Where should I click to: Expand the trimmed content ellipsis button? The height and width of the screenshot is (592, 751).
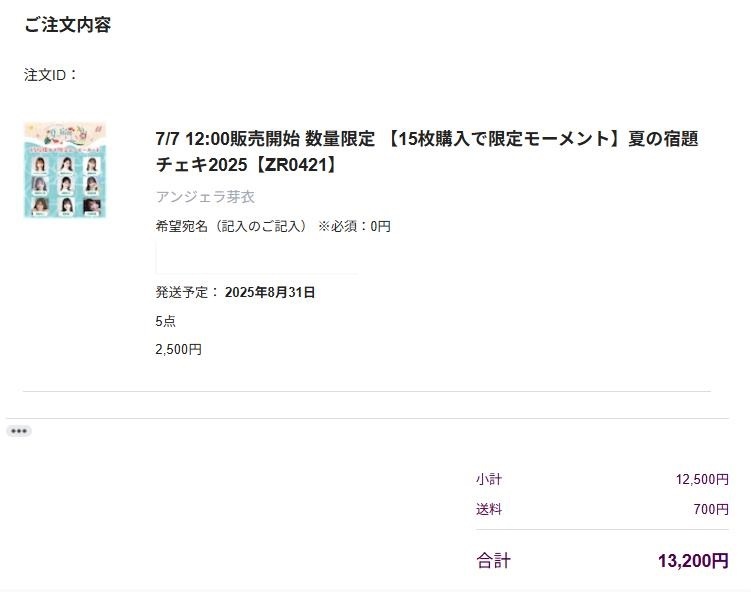(x=19, y=431)
